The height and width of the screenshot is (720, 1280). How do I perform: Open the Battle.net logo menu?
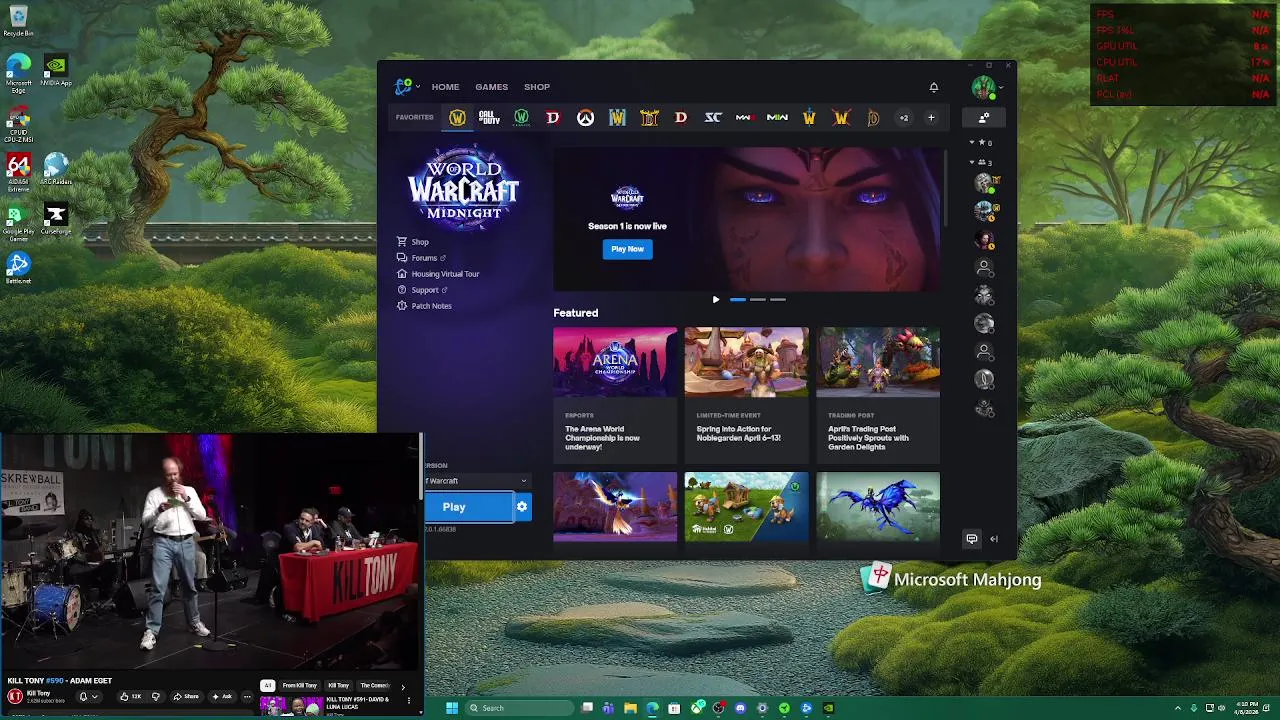tap(406, 87)
